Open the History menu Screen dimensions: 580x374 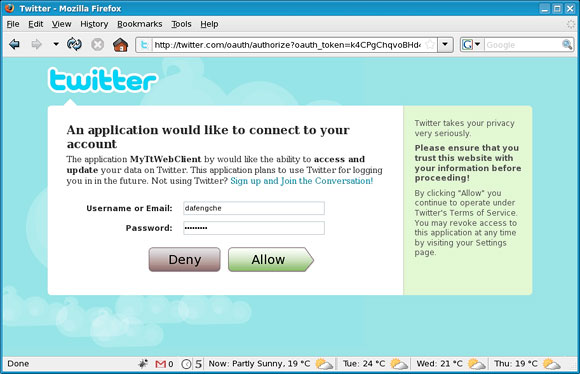coord(94,24)
